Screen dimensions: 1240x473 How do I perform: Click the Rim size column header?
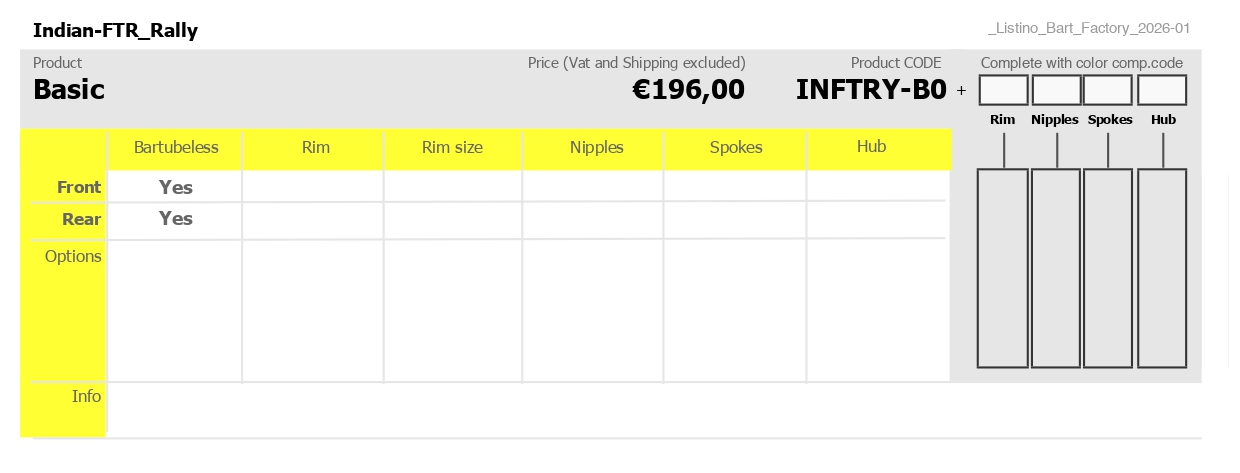coord(452,148)
